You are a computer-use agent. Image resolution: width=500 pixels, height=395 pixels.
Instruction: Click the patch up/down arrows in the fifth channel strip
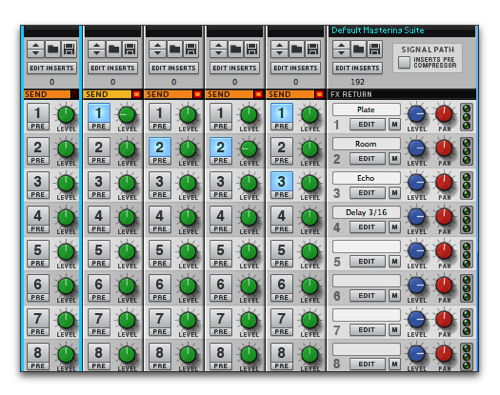280,49
